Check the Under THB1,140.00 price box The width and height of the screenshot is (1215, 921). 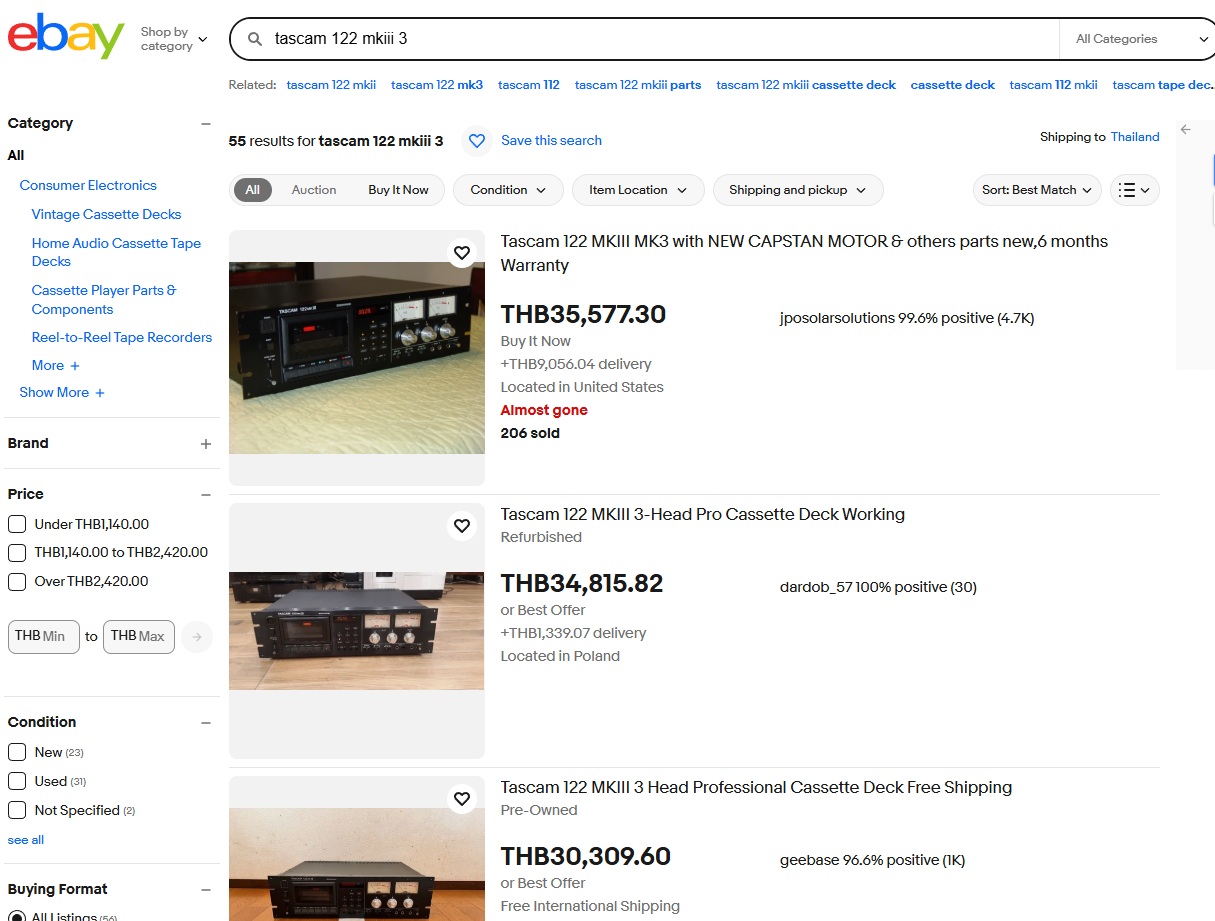click(x=17, y=524)
